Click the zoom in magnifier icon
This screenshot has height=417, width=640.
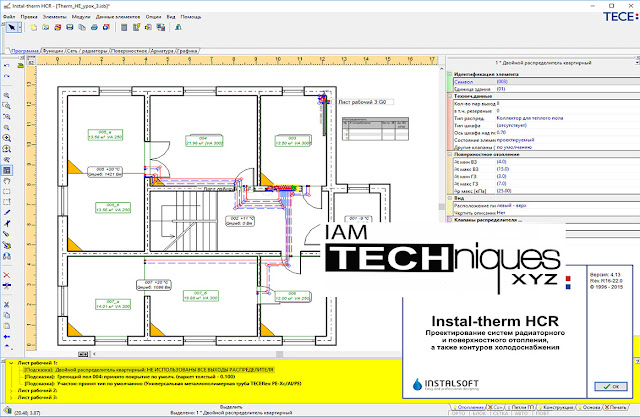(7, 138)
